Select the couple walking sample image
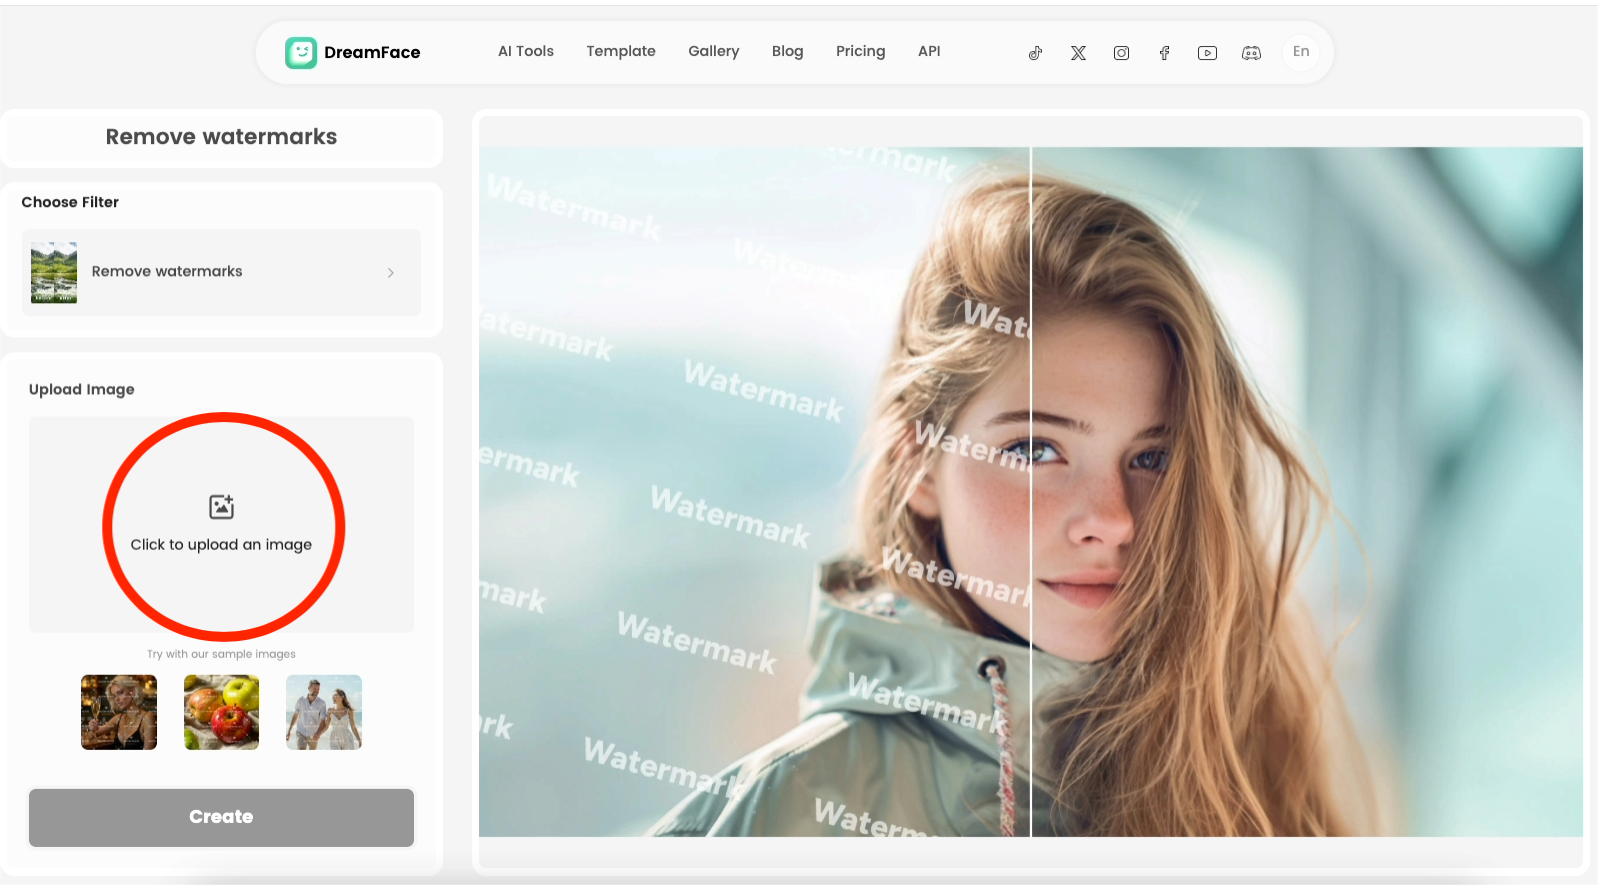The image size is (1598, 885). 324,712
